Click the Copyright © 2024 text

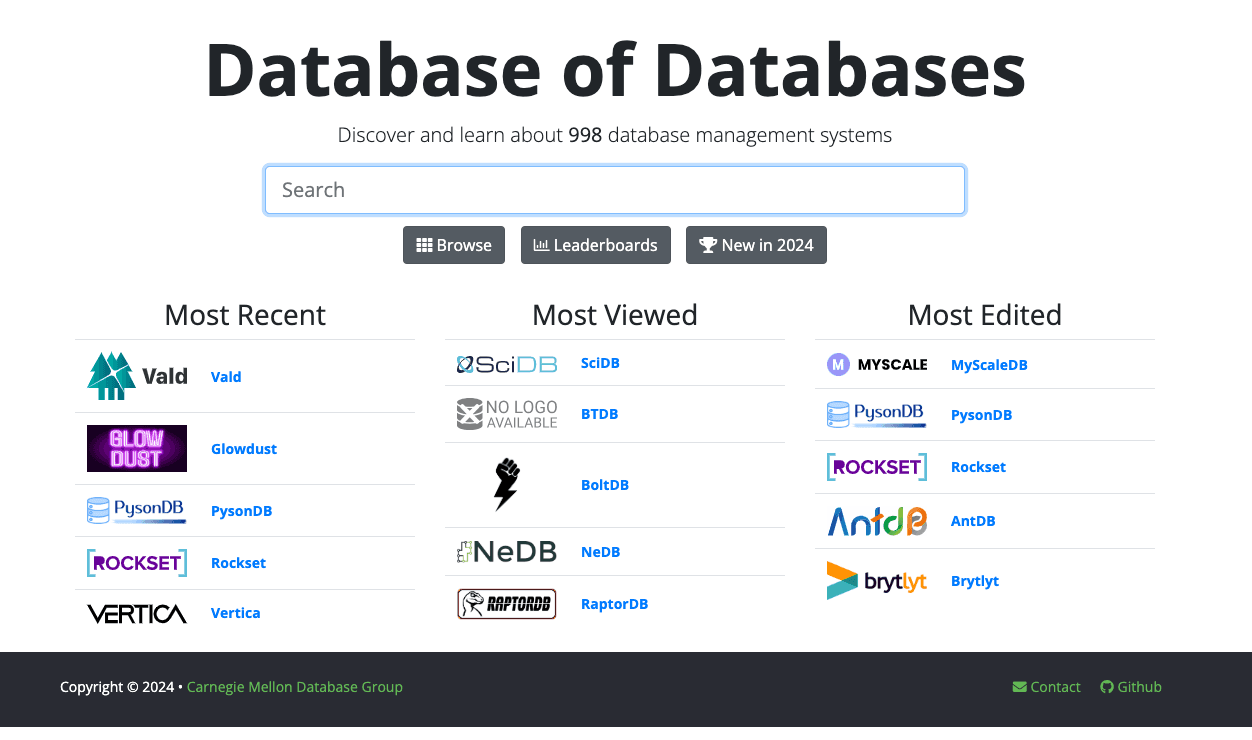(x=117, y=687)
